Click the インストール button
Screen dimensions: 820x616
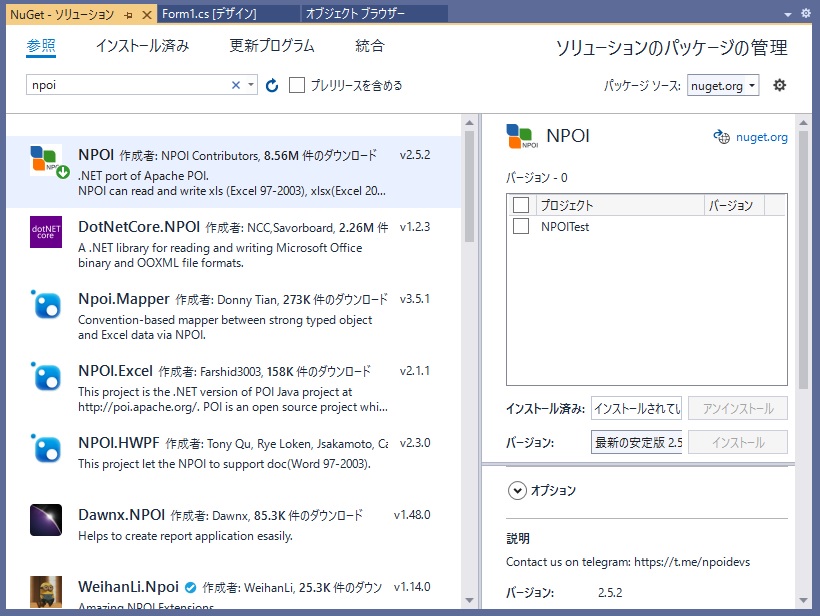[737, 442]
